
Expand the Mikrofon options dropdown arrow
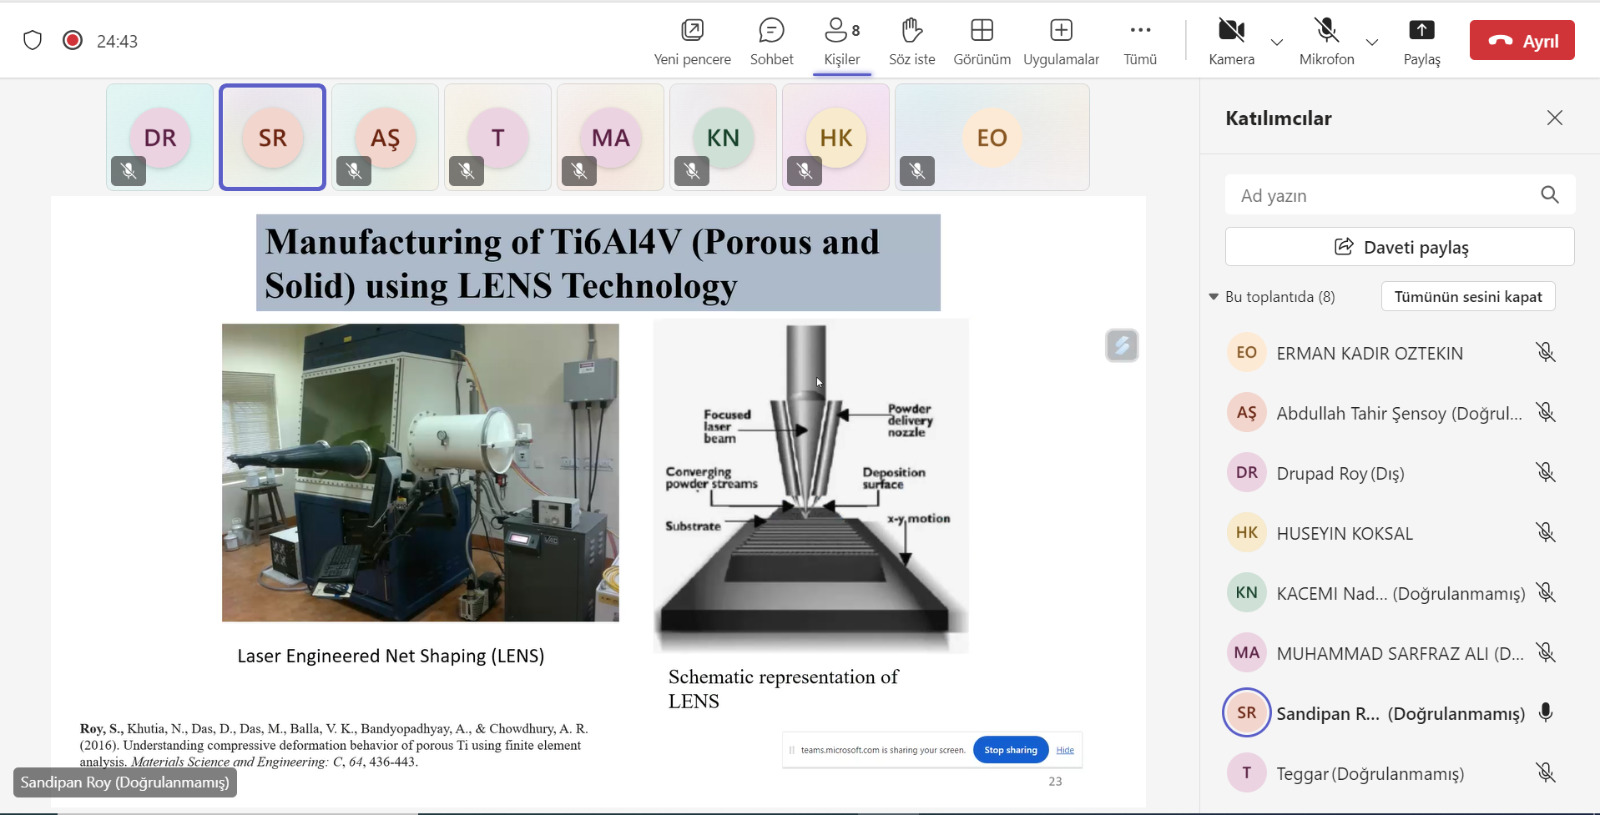(1372, 42)
